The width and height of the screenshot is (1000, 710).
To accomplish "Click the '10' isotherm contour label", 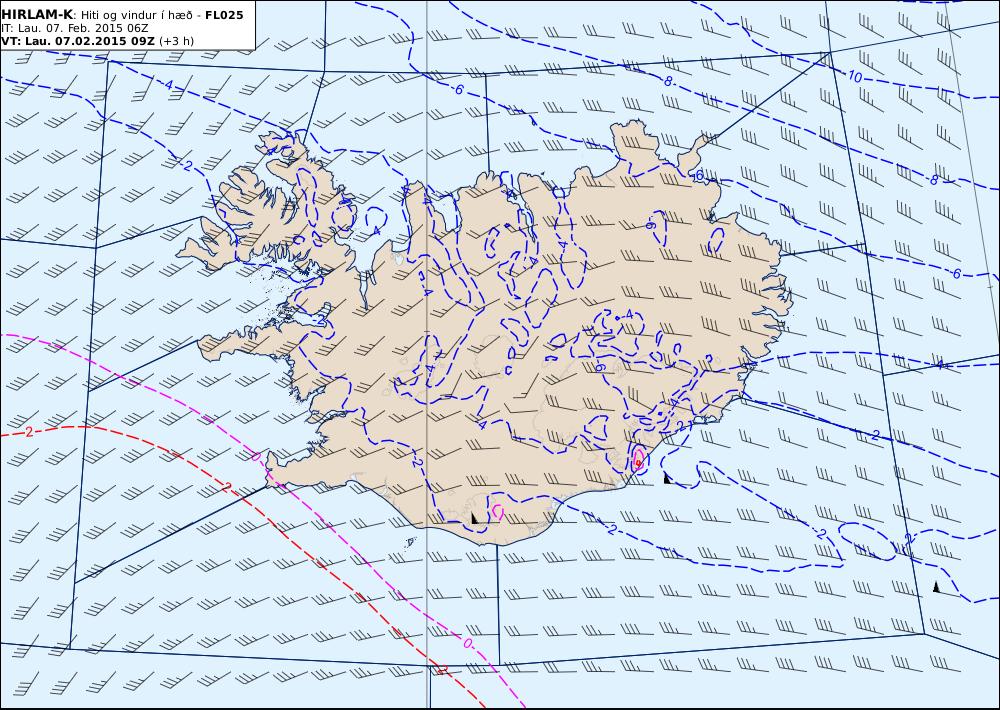I will click(x=855, y=78).
